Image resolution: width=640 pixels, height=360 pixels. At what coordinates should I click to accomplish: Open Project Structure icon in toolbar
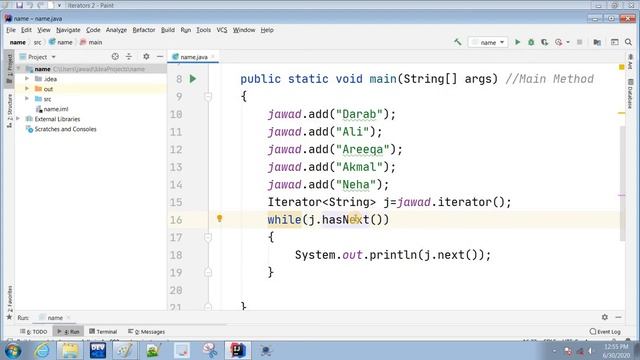click(x=597, y=42)
